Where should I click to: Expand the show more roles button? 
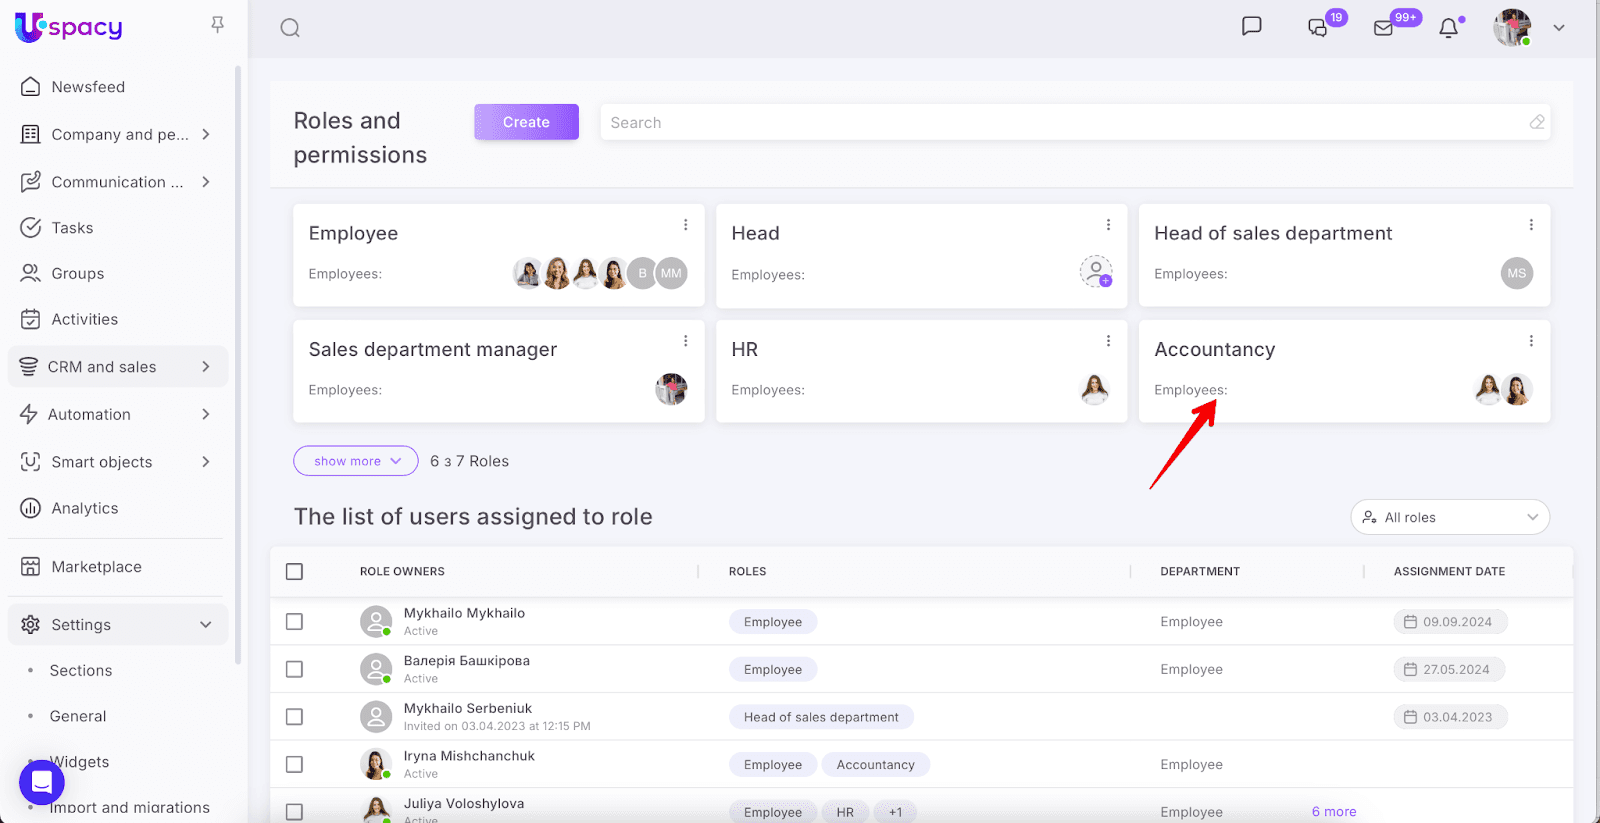356,461
